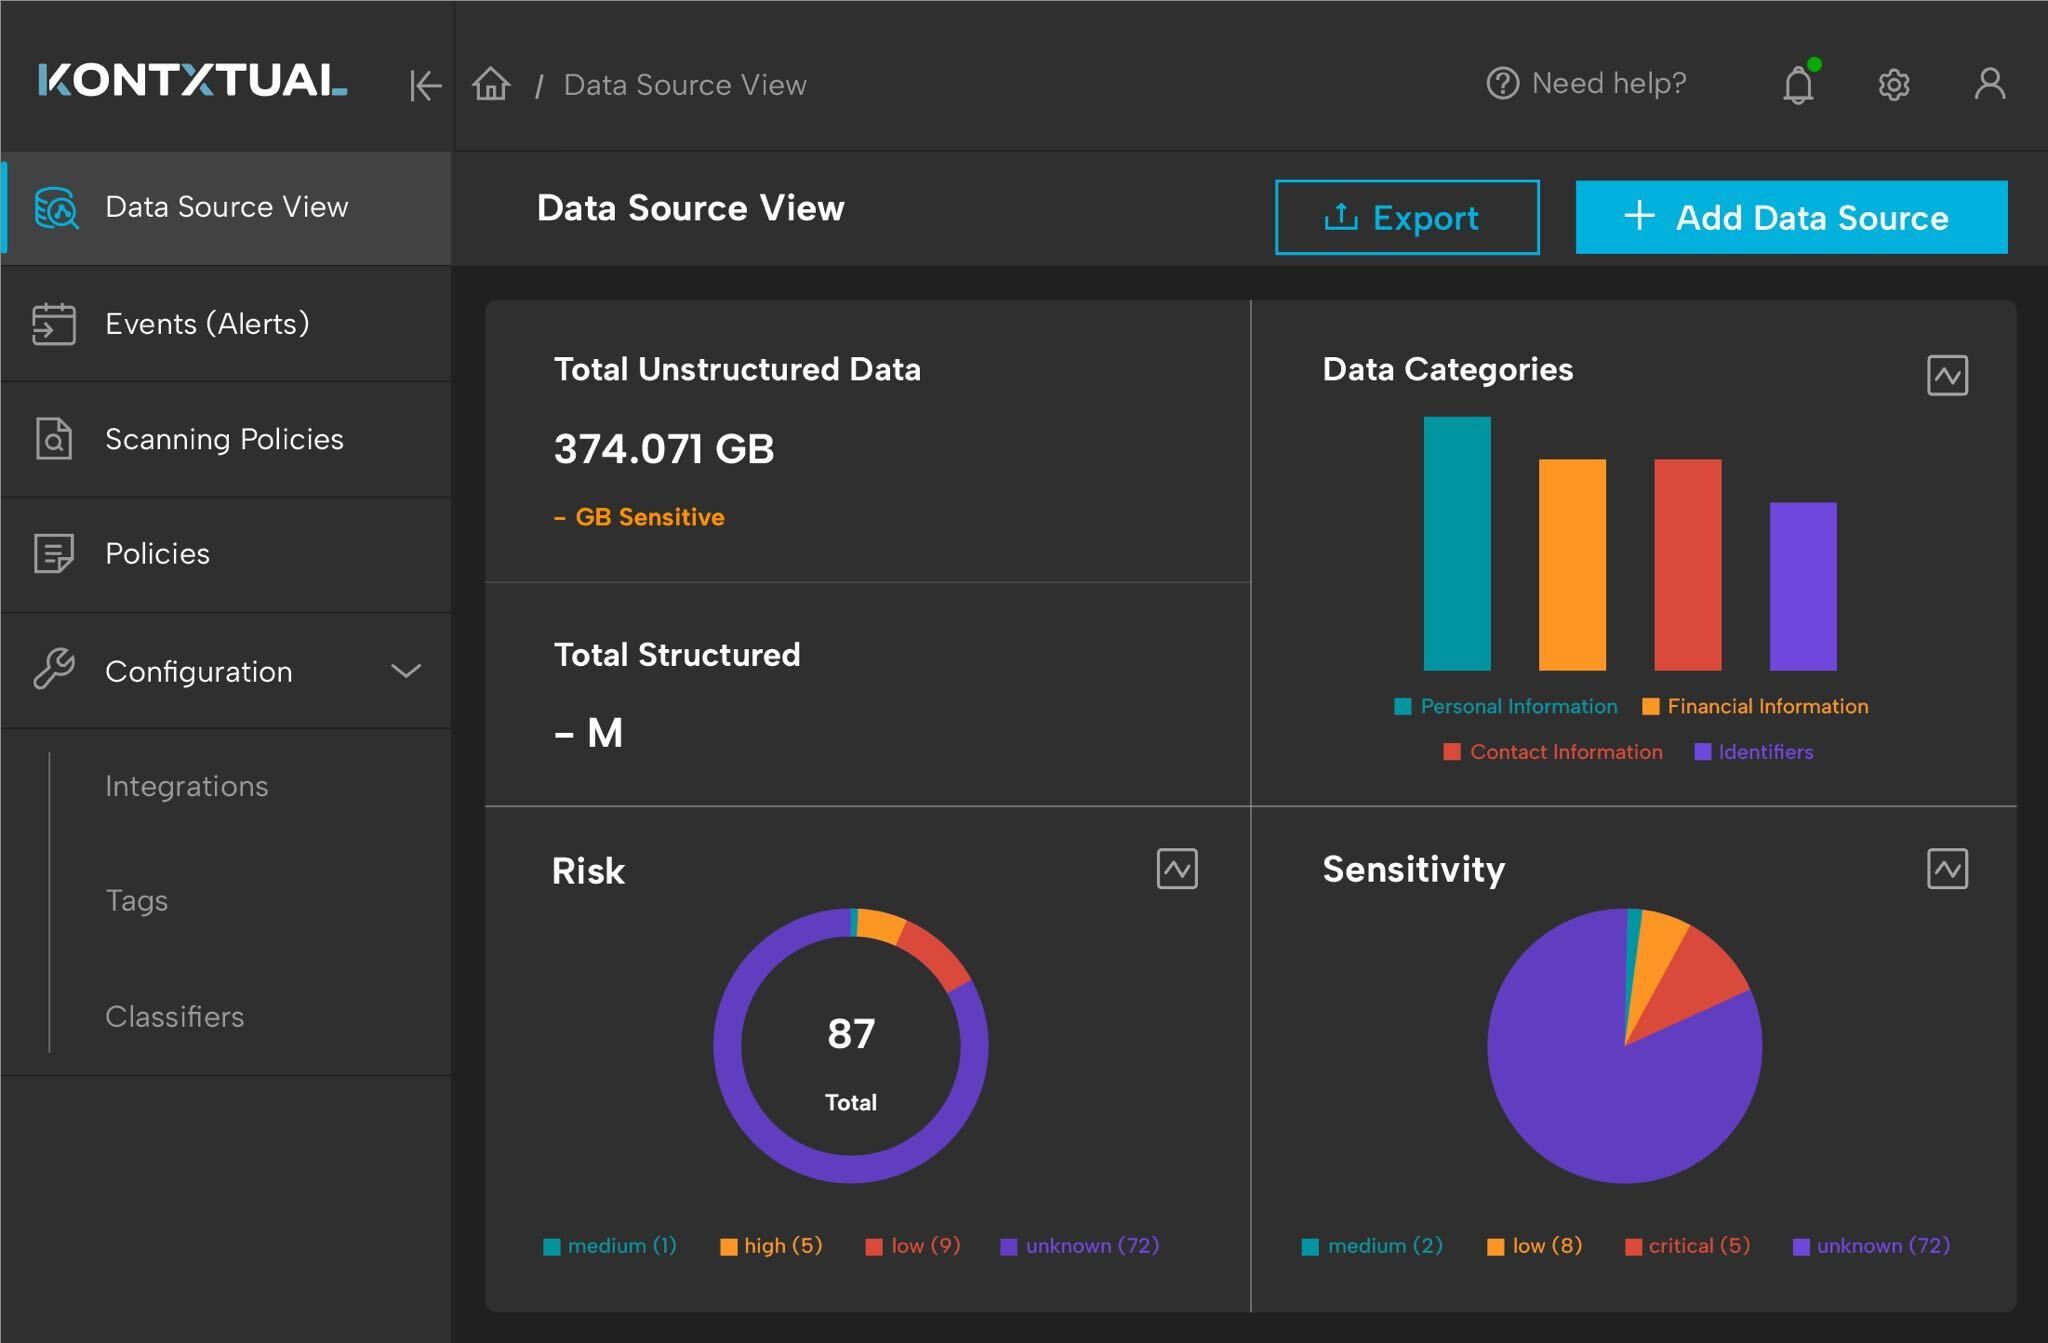Open user profile icon
This screenshot has height=1343, width=2048.
coord(1989,84)
